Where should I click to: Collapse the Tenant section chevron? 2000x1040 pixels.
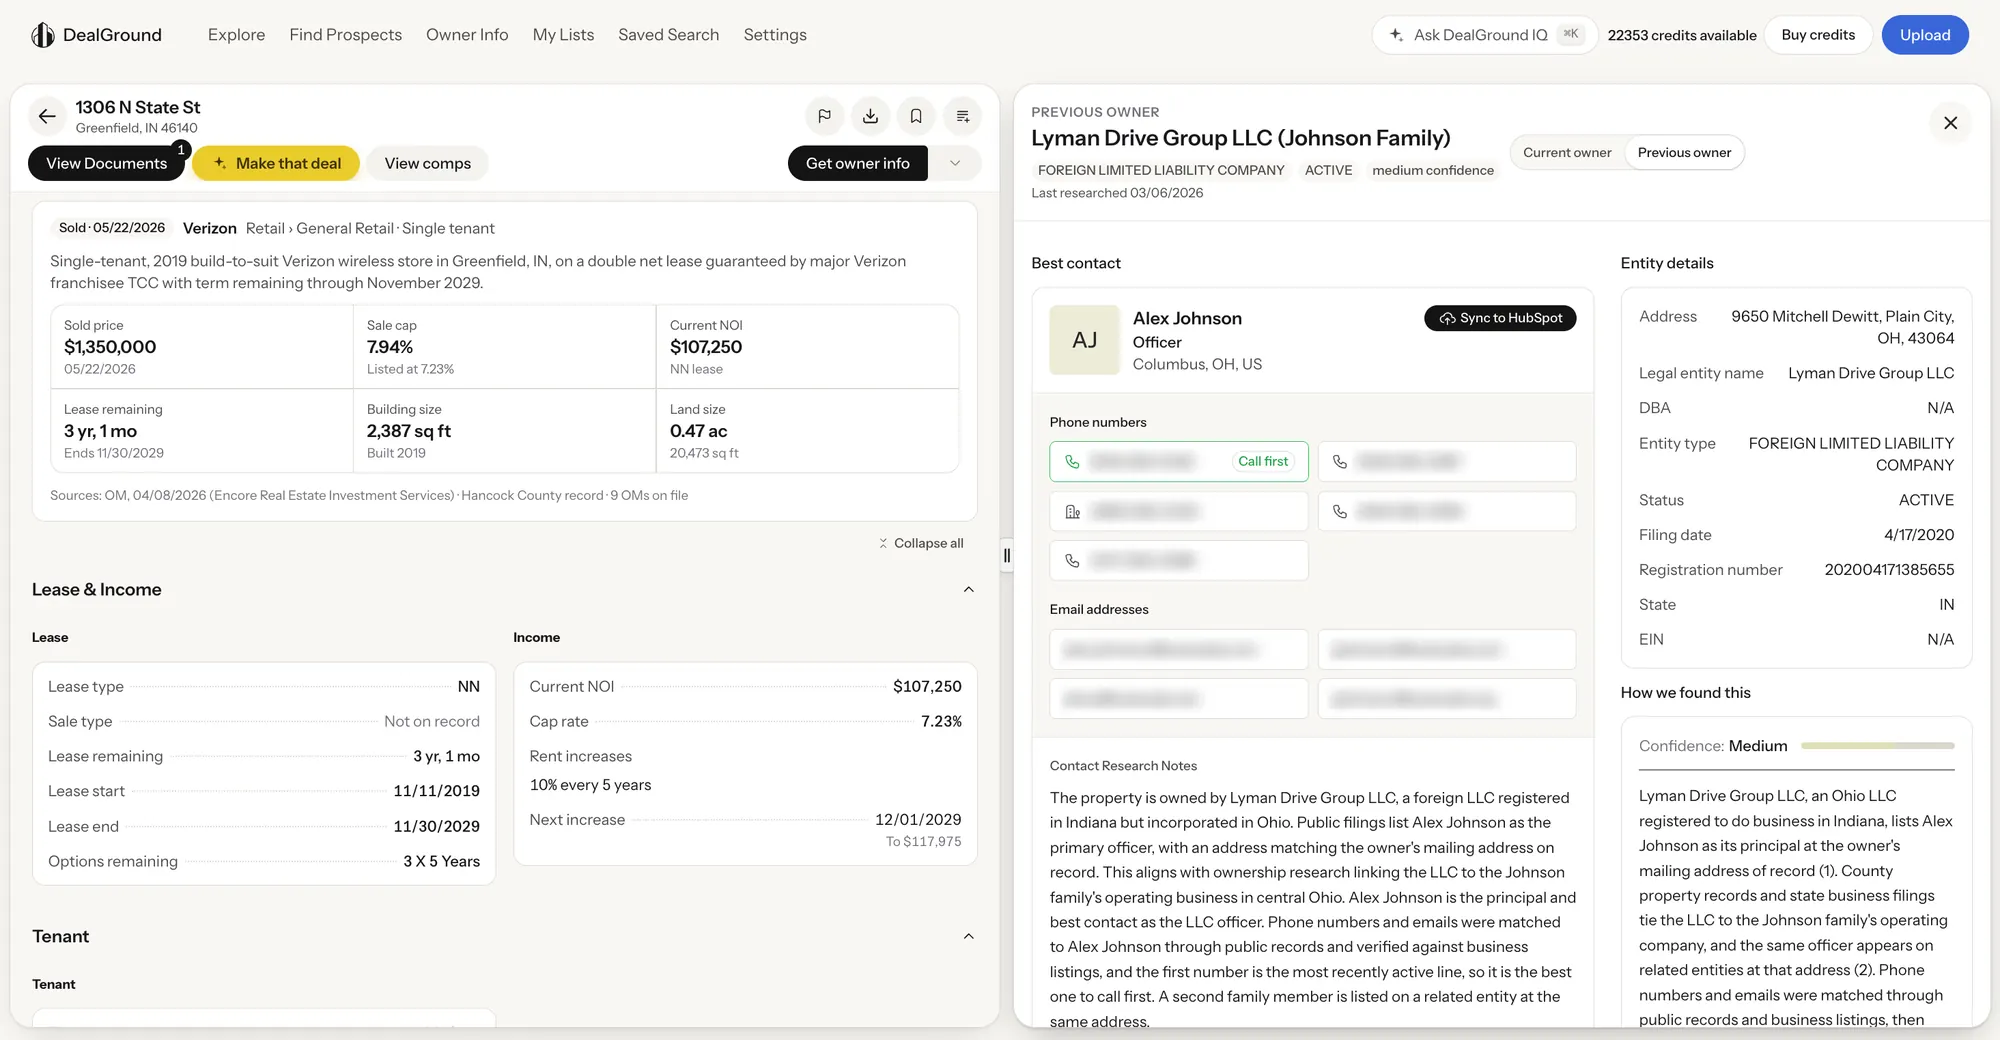click(968, 937)
